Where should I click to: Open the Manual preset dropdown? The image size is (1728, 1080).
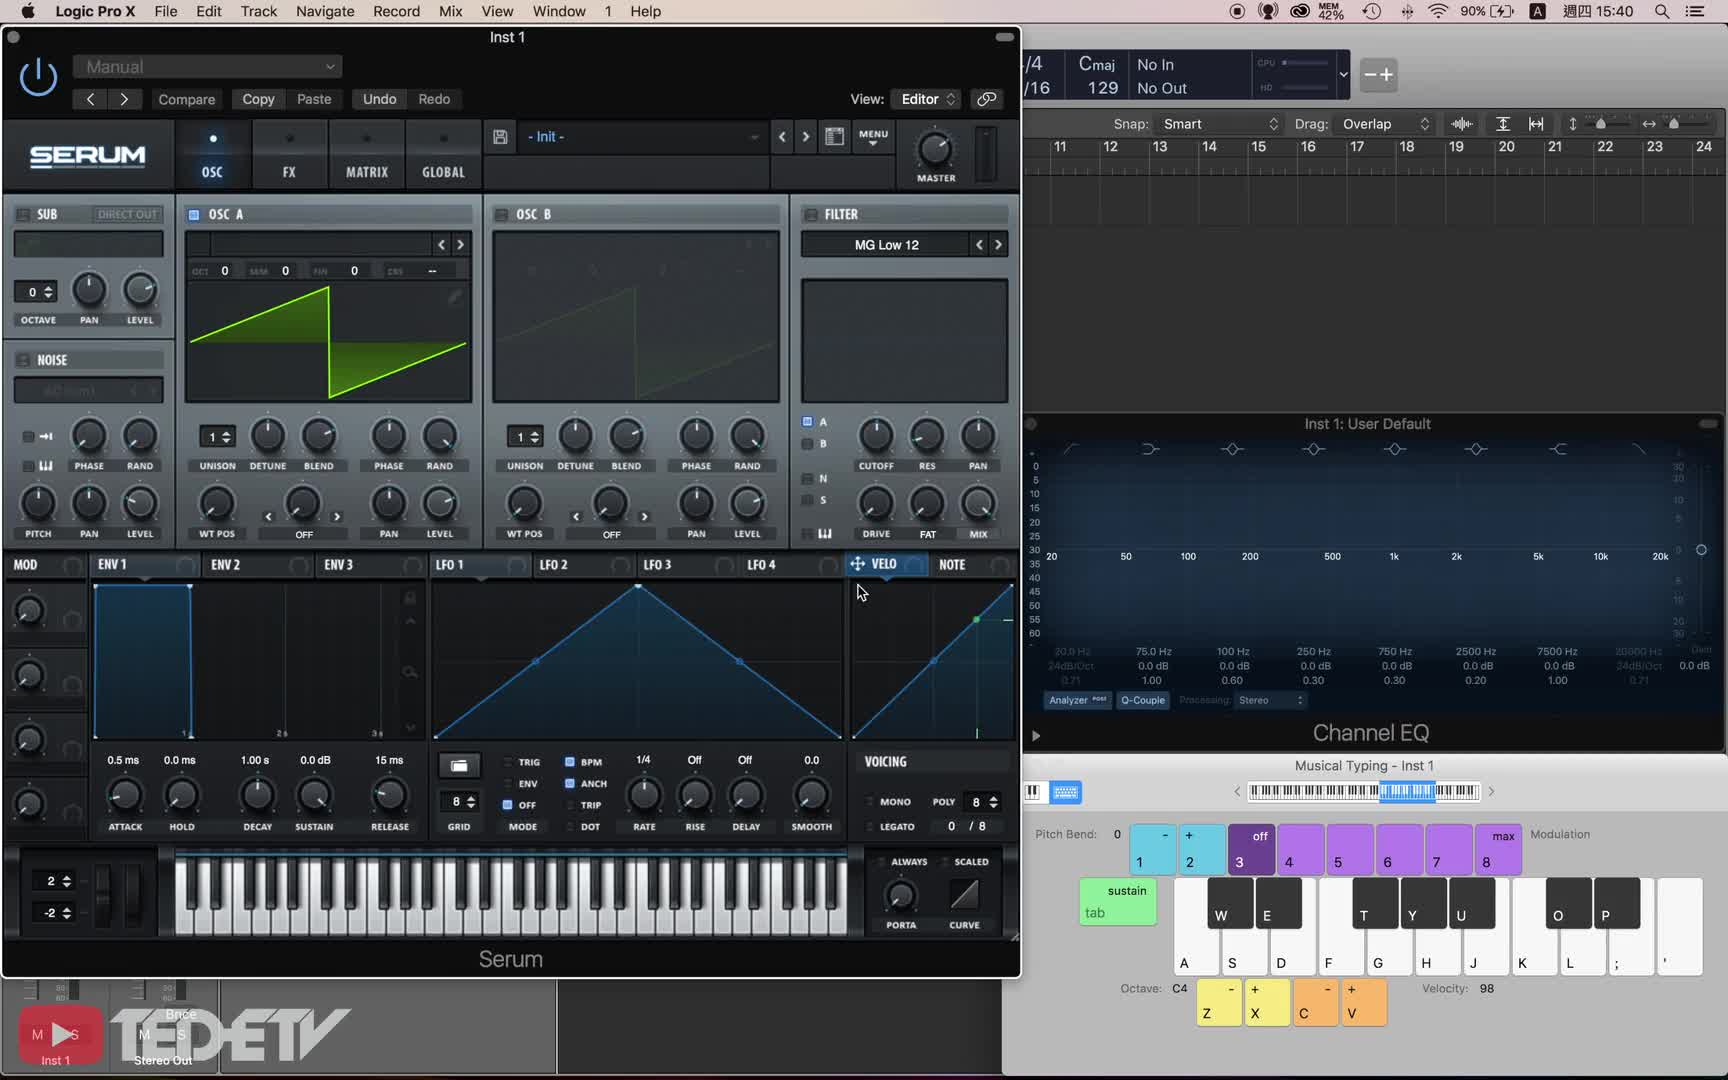208,67
